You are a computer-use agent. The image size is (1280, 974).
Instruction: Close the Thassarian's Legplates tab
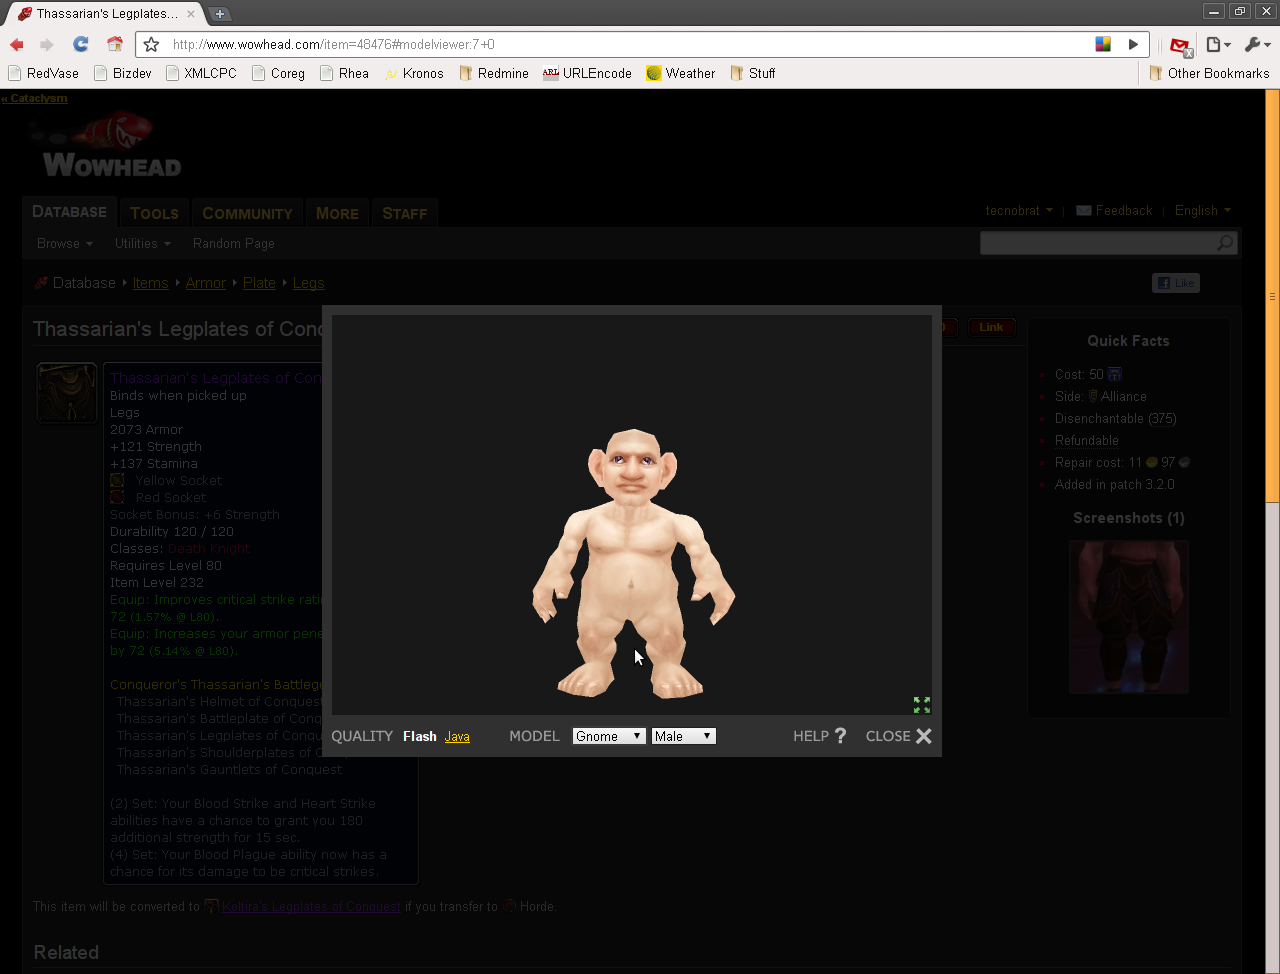pyautogui.click(x=191, y=14)
